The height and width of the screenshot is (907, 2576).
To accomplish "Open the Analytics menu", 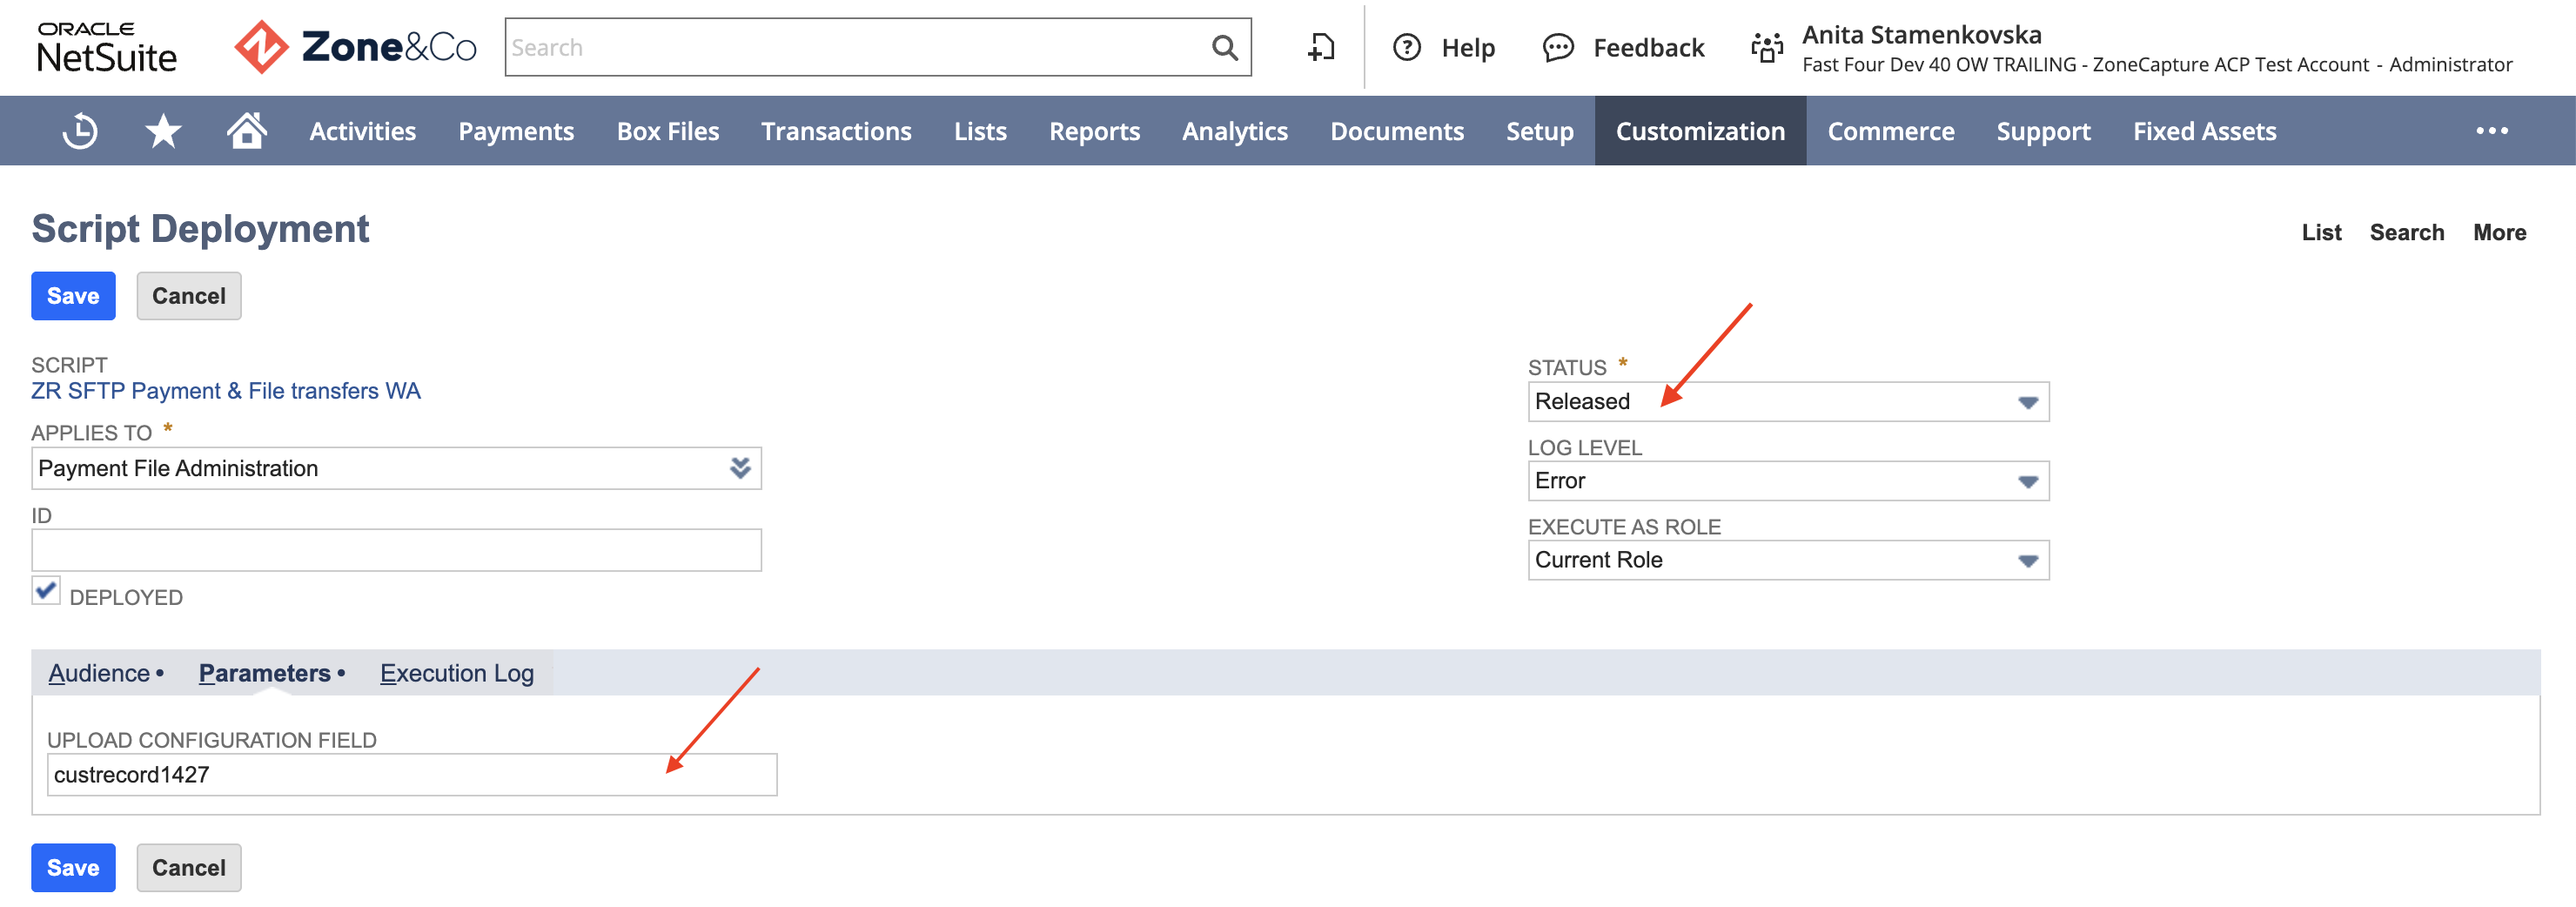I will pyautogui.click(x=1234, y=131).
